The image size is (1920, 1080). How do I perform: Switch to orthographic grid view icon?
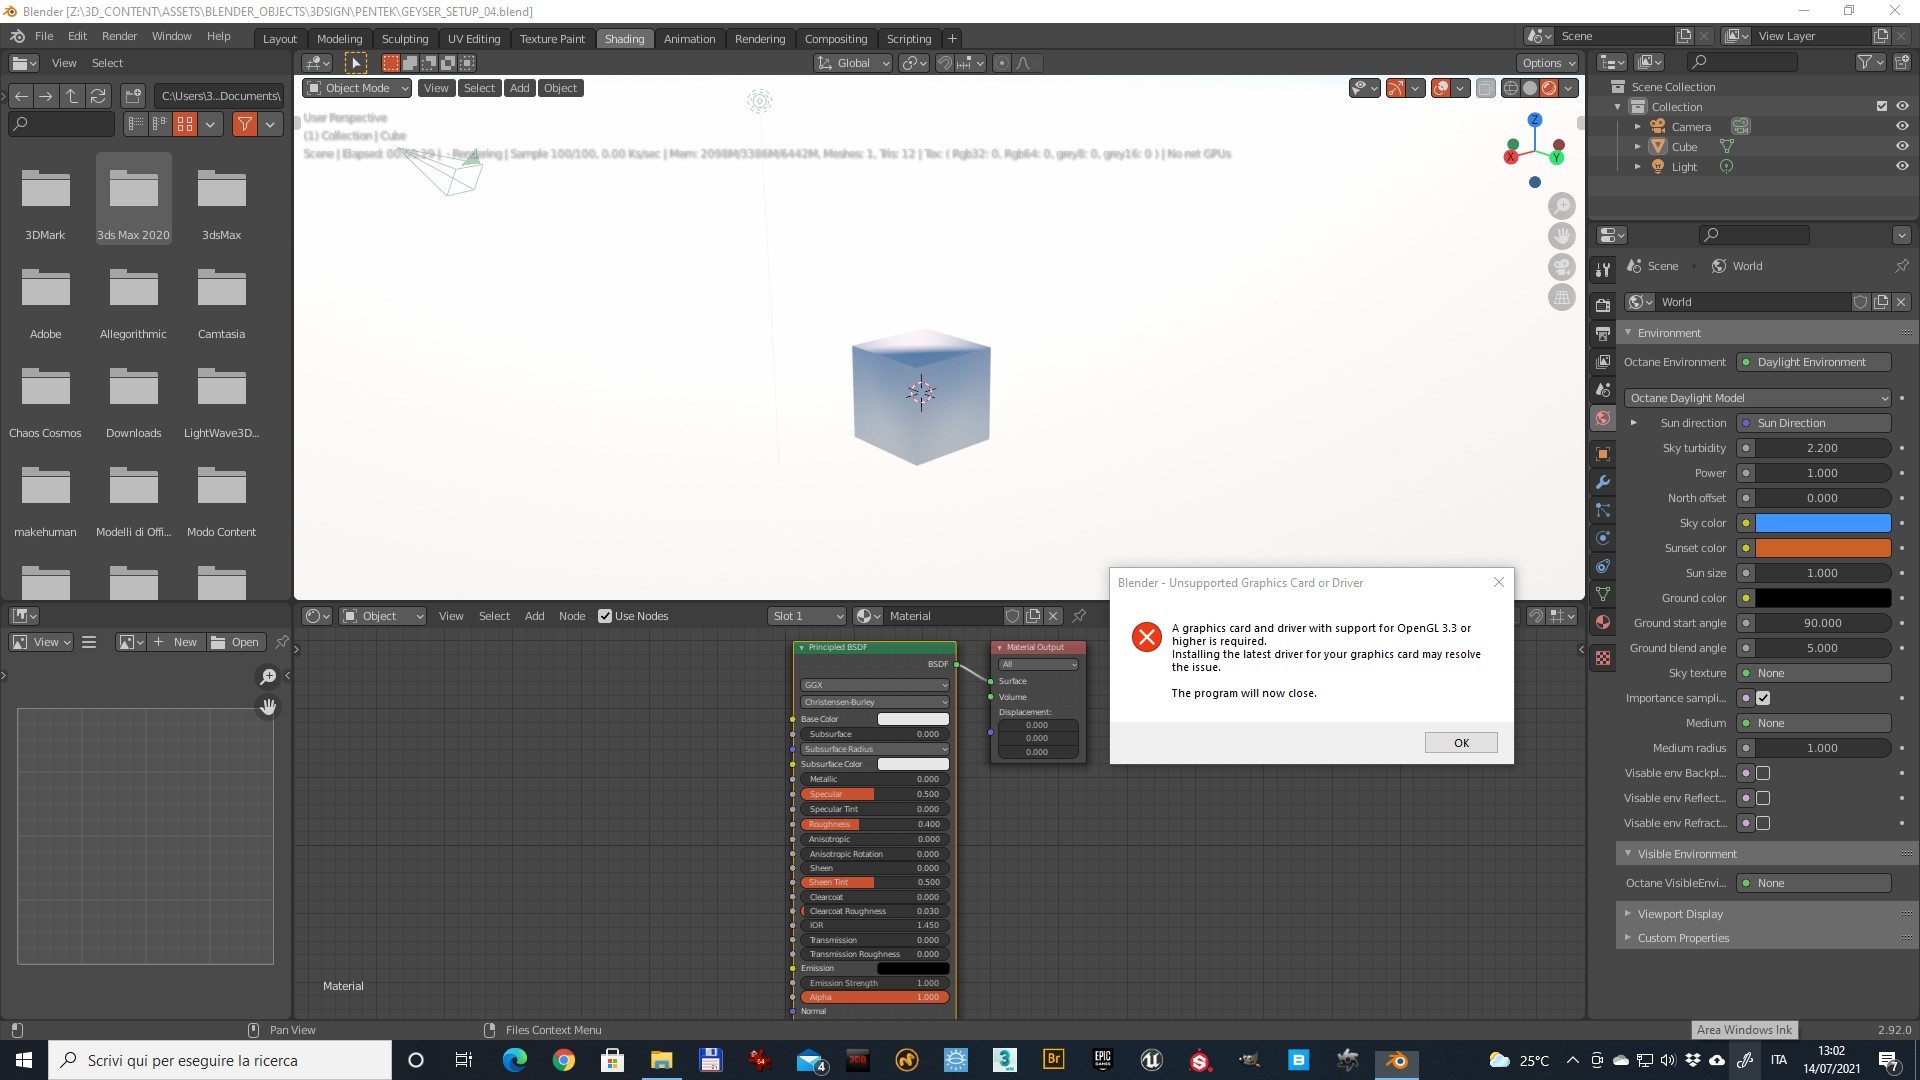(1561, 298)
